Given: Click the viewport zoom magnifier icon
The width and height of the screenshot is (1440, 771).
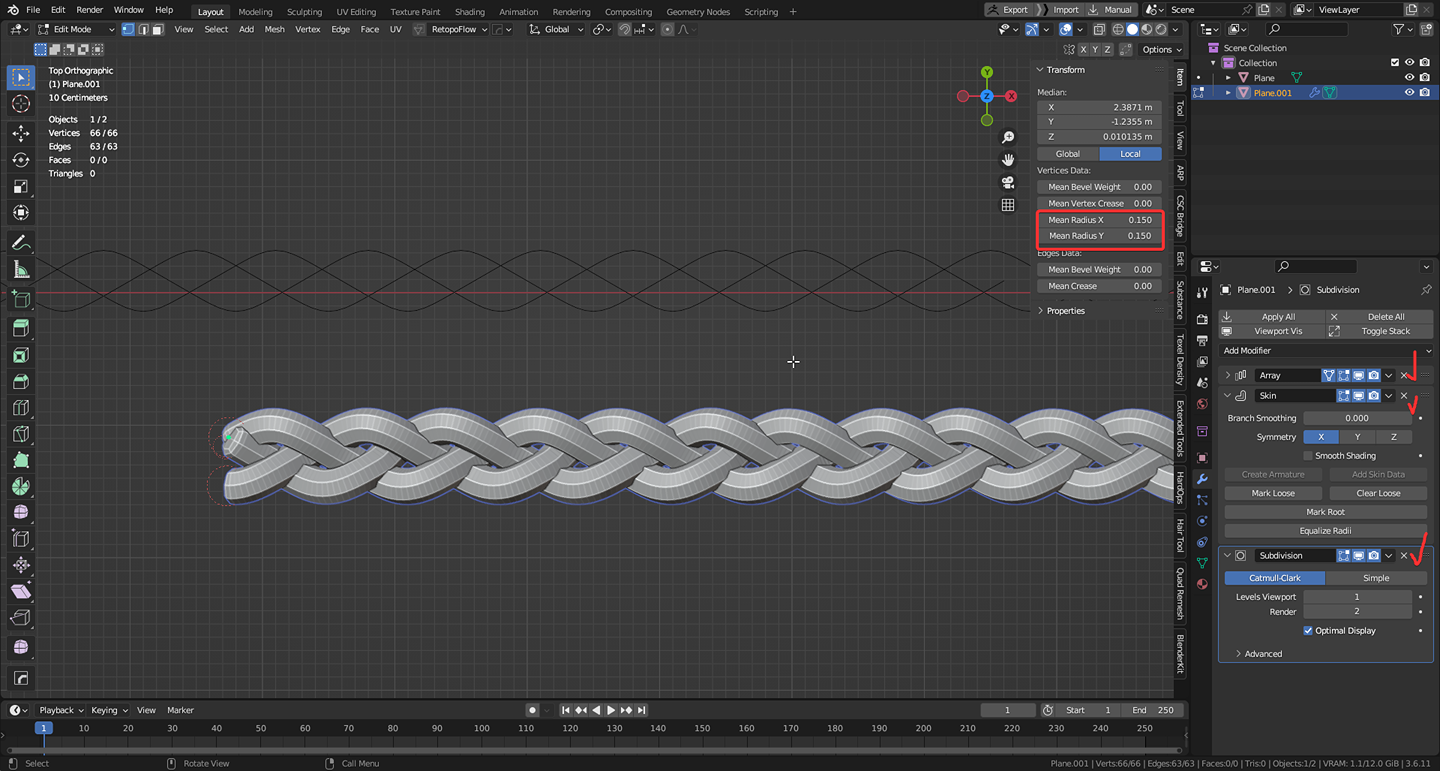Looking at the screenshot, I should coord(1008,137).
